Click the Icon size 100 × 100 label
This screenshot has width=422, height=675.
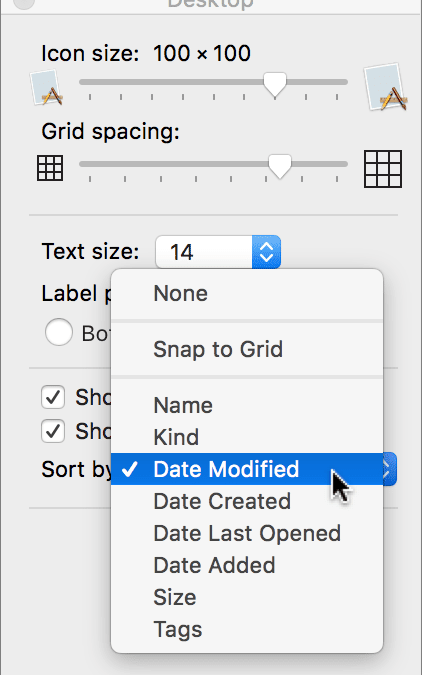click(146, 53)
